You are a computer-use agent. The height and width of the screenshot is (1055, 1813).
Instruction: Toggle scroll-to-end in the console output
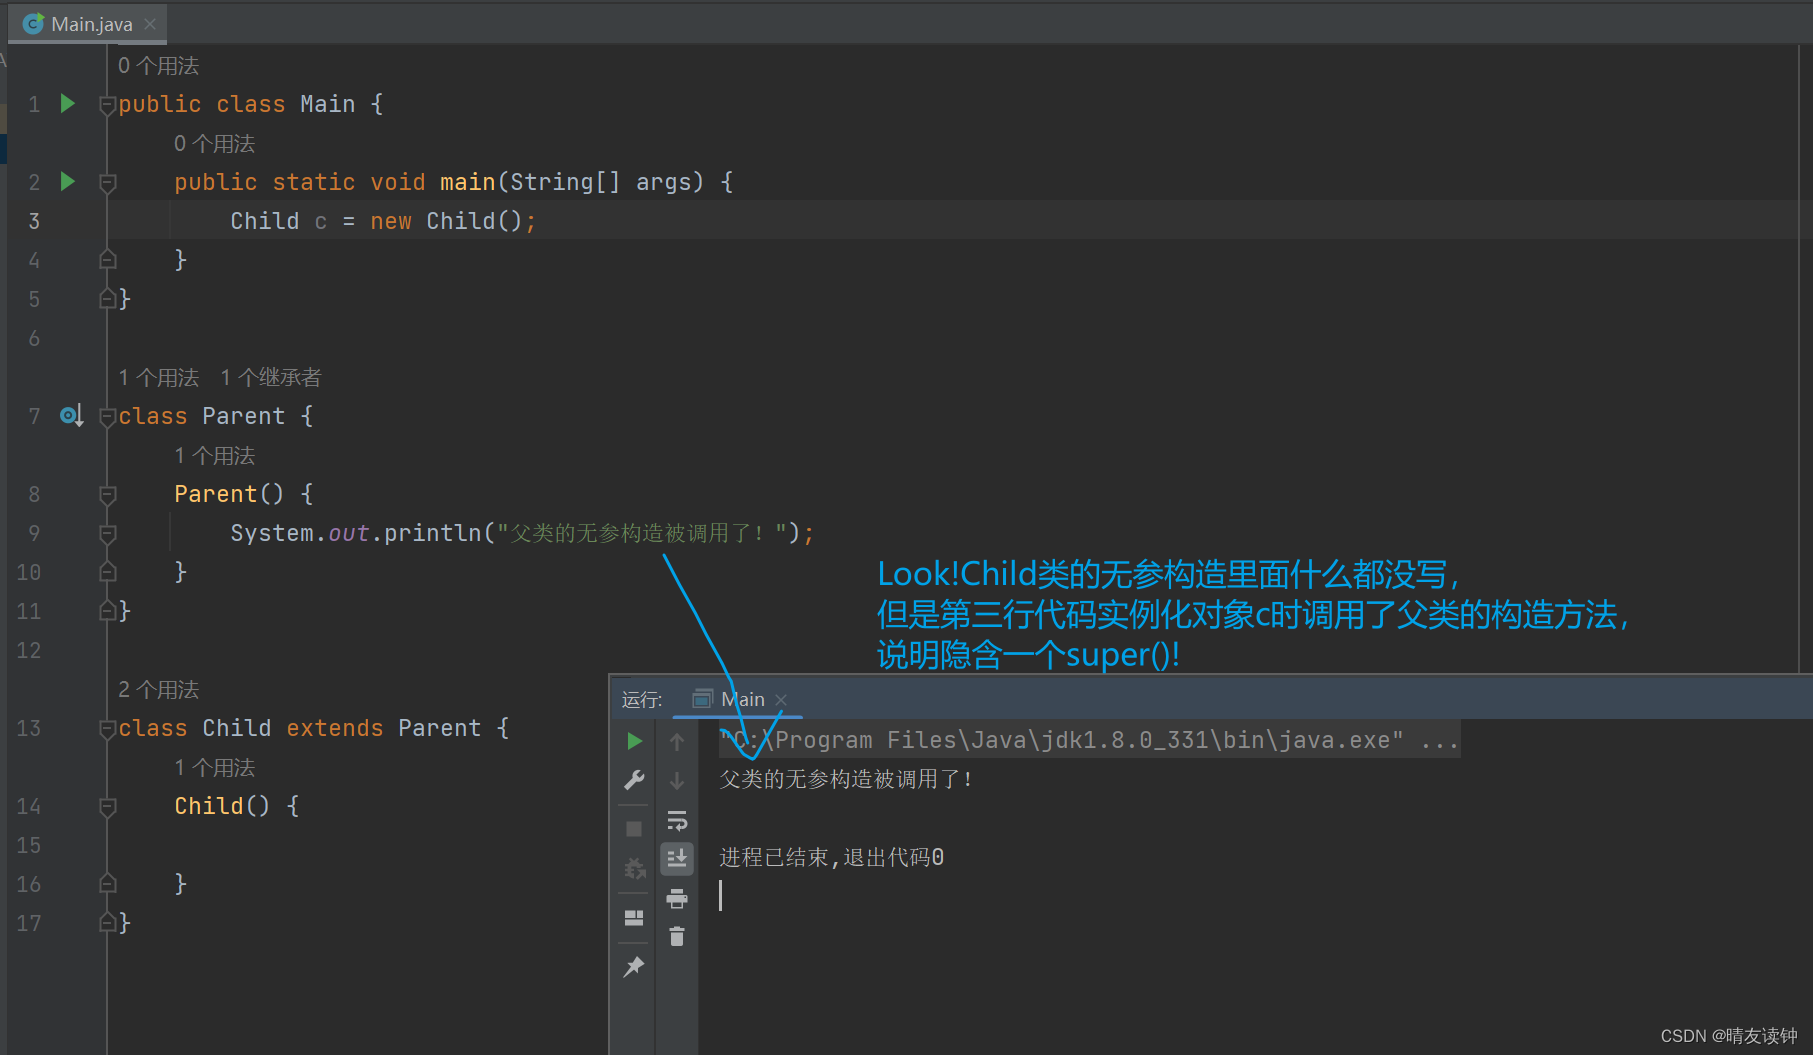[x=677, y=858]
